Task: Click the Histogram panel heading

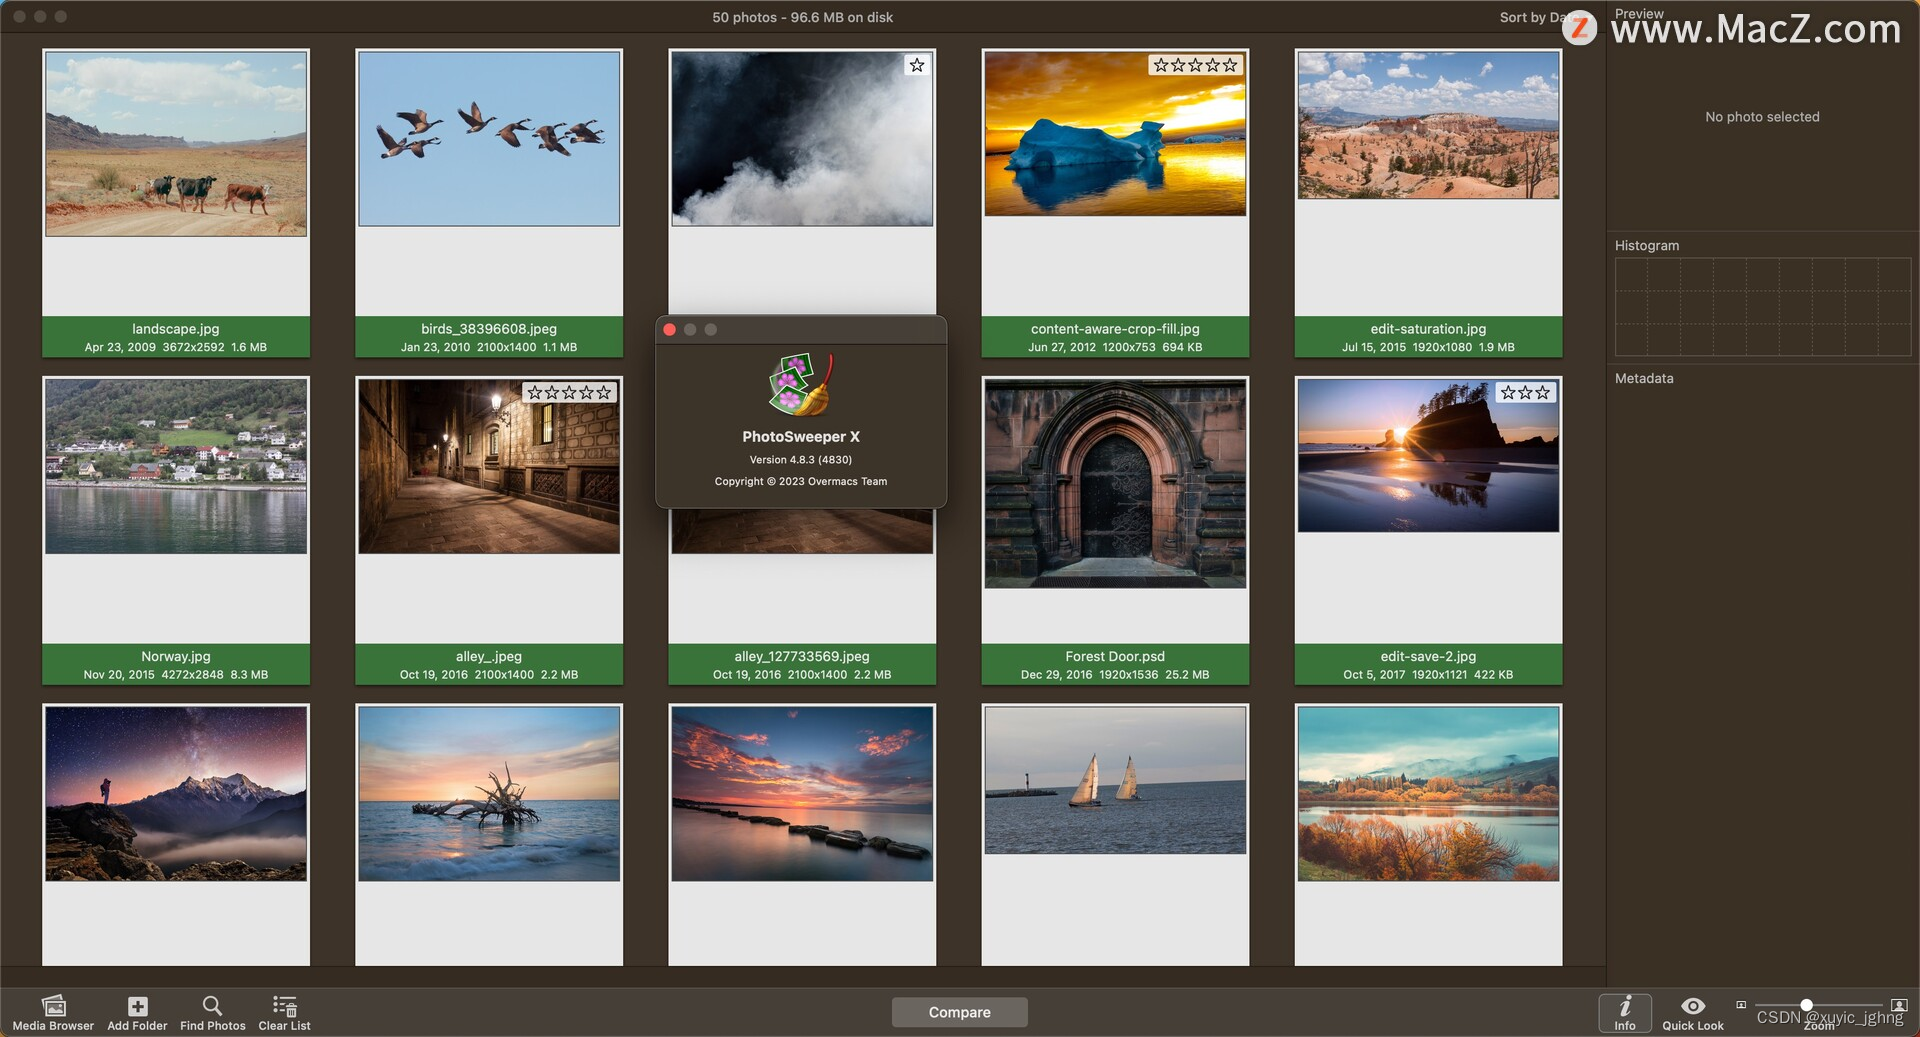Action: click(x=1647, y=246)
